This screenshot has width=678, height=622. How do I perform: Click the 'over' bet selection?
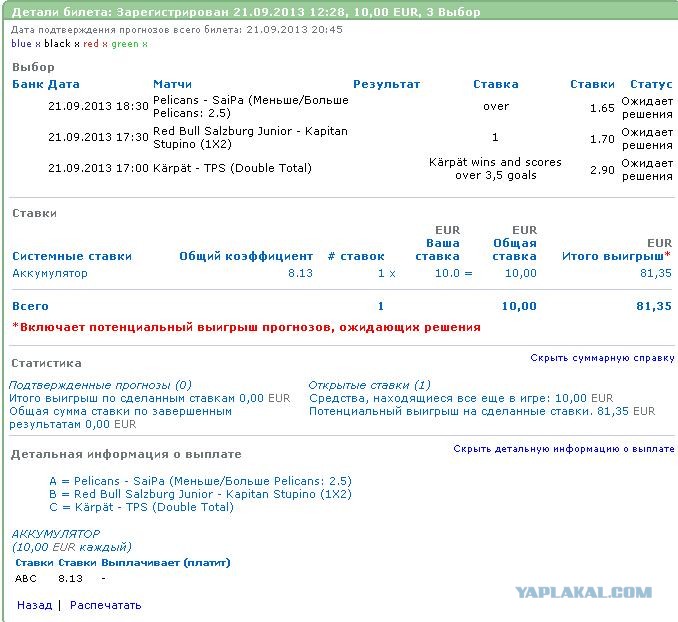tap(496, 106)
